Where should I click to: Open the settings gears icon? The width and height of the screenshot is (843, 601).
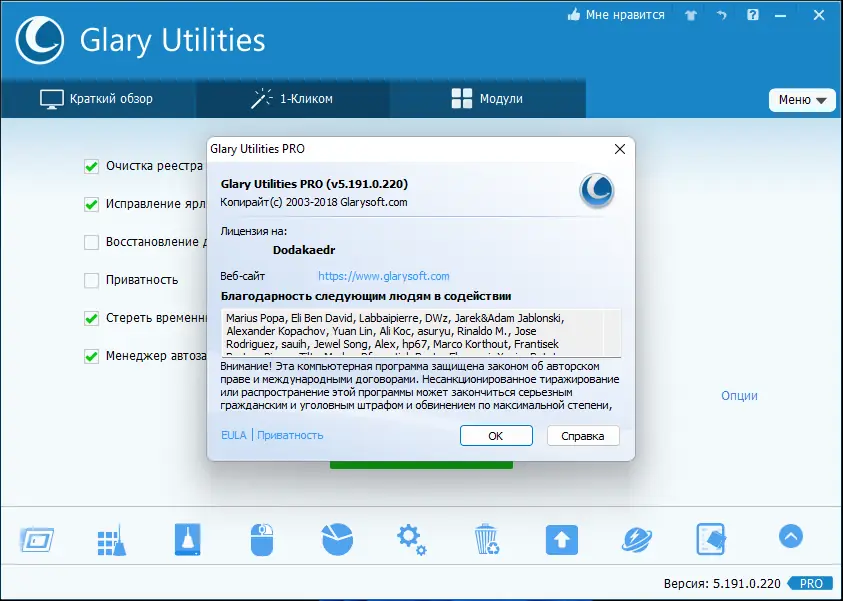[x=411, y=538]
